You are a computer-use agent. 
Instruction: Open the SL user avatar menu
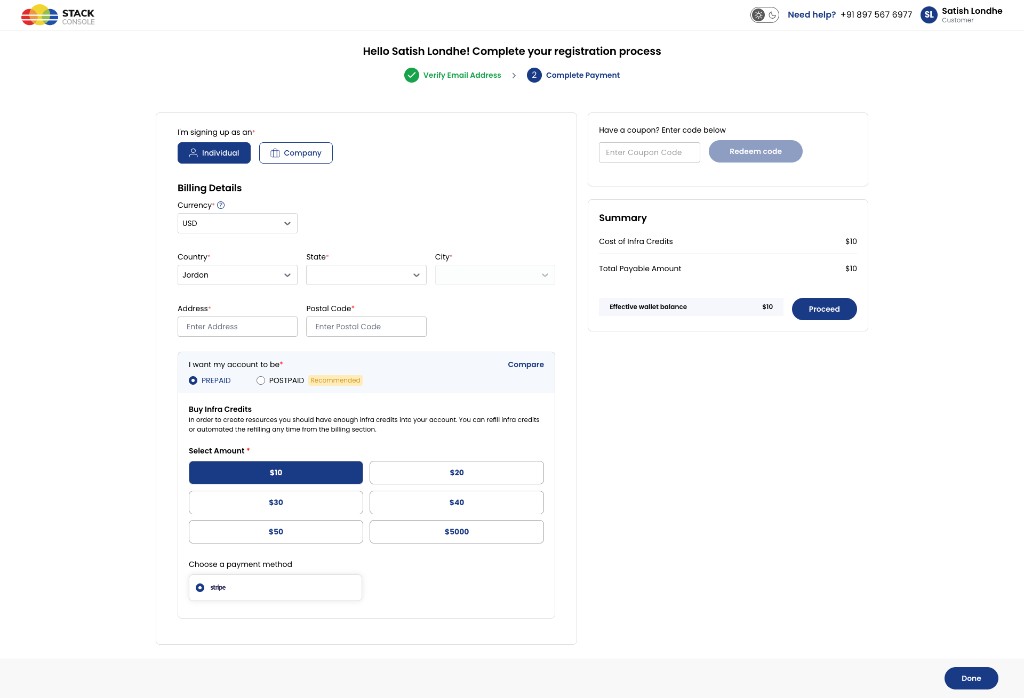(928, 15)
